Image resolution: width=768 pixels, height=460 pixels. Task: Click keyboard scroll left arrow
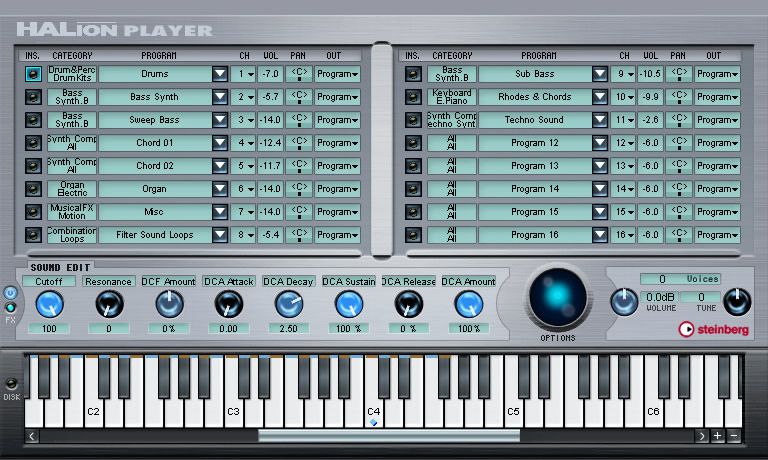coord(32,436)
